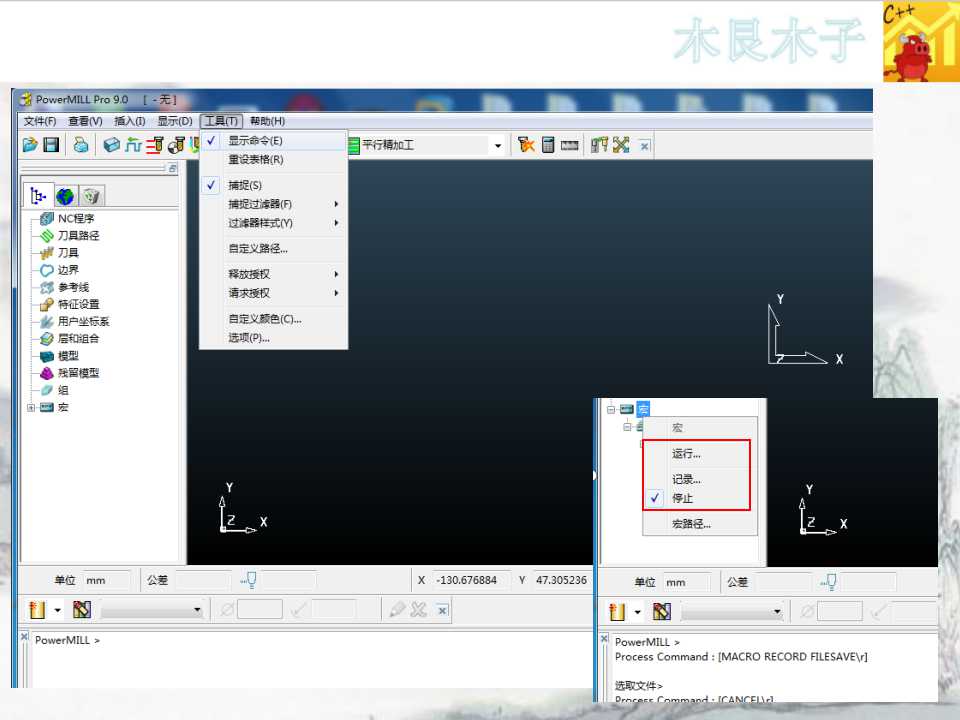The image size is (960, 720).
Task: Click the Y coordinate value field
Action: [x=561, y=580]
